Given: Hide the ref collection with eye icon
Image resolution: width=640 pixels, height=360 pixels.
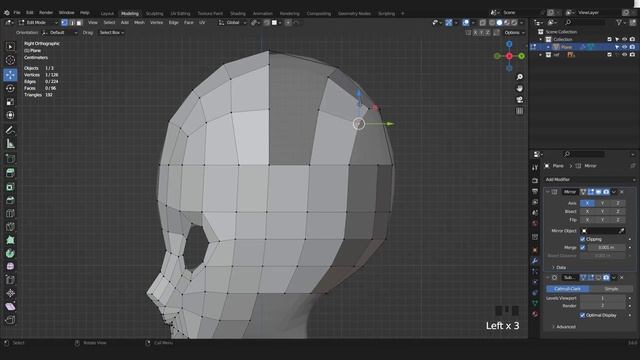Looking at the screenshot, I should click(x=624, y=55).
